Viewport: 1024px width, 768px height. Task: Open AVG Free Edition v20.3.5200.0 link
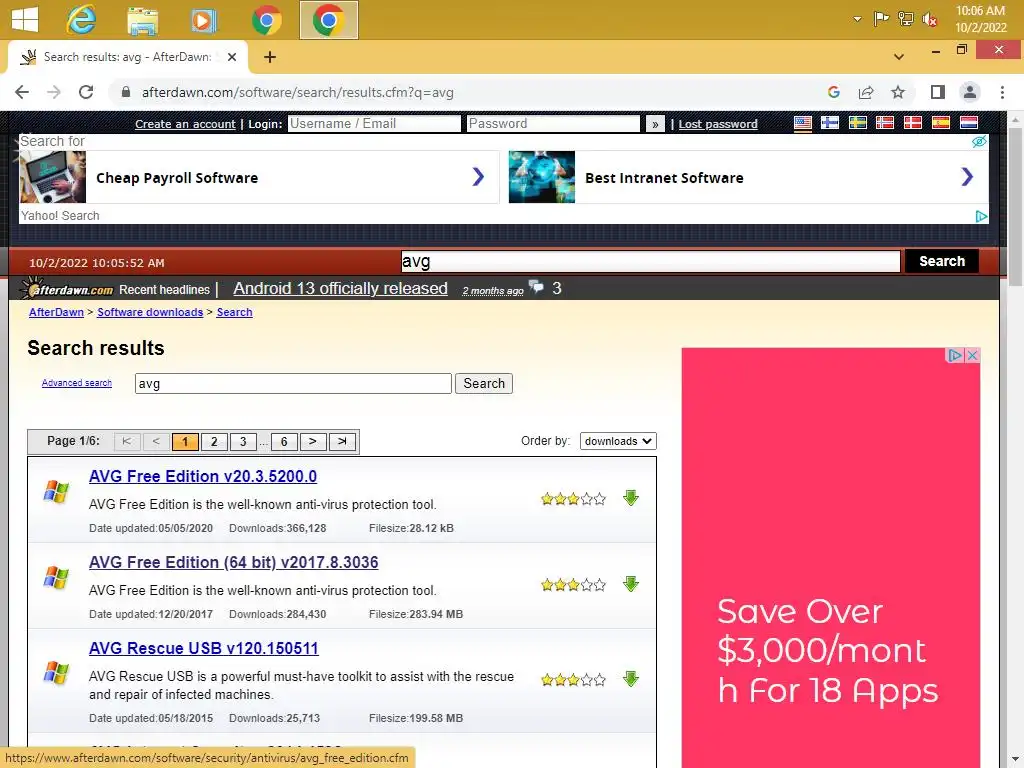[203, 476]
